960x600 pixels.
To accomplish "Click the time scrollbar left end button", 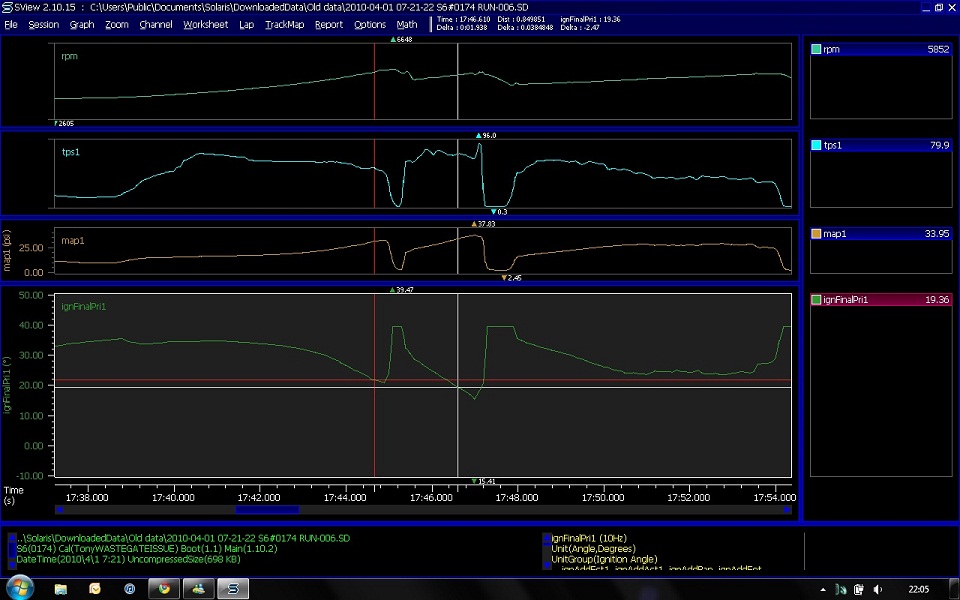I will pyautogui.click(x=59, y=510).
